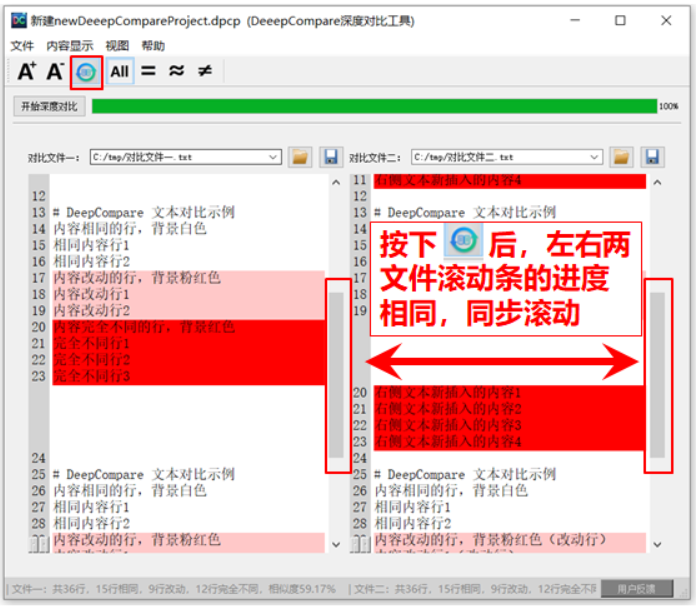This screenshot has width=696, height=606.
Task: Show only identical lines with = filter
Action: tap(148, 71)
